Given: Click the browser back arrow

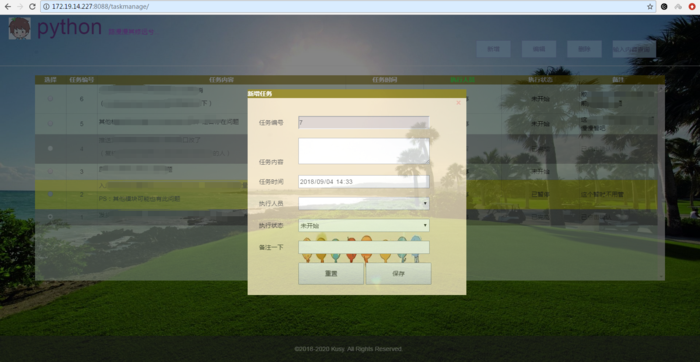Looking at the screenshot, I should tap(8, 7).
